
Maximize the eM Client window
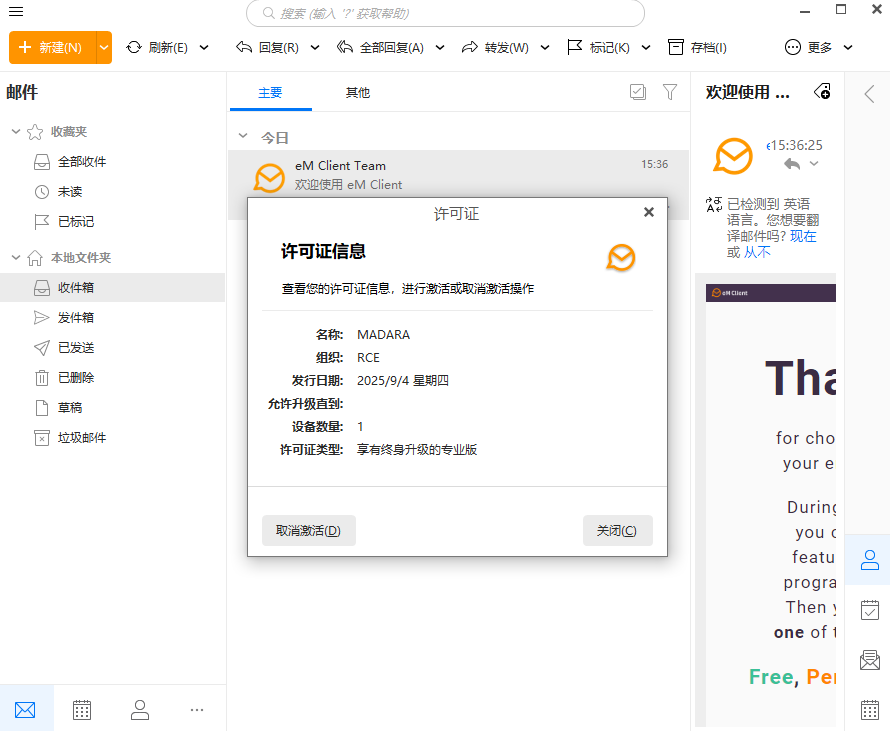[x=841, y=9]
